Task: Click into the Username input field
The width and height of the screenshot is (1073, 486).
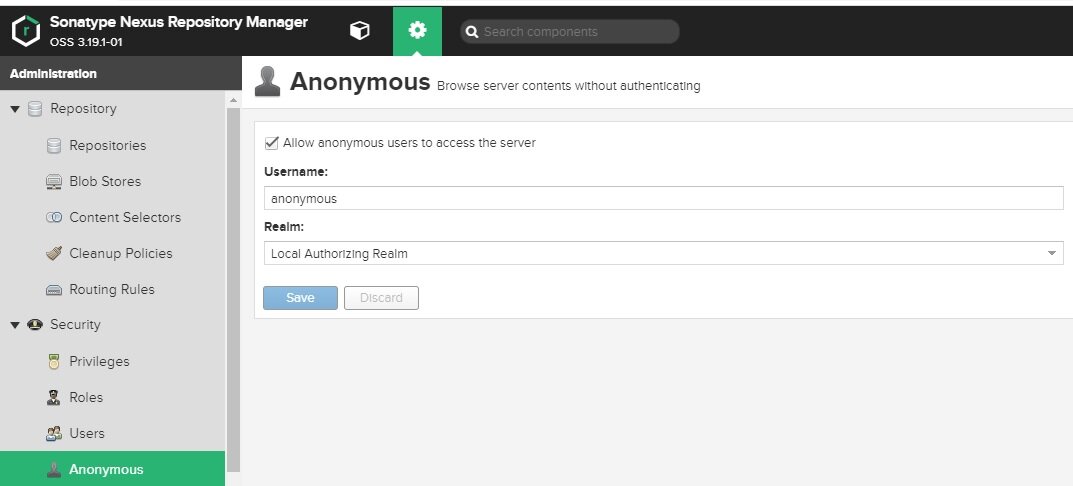Action: click(x=663, y=199)
